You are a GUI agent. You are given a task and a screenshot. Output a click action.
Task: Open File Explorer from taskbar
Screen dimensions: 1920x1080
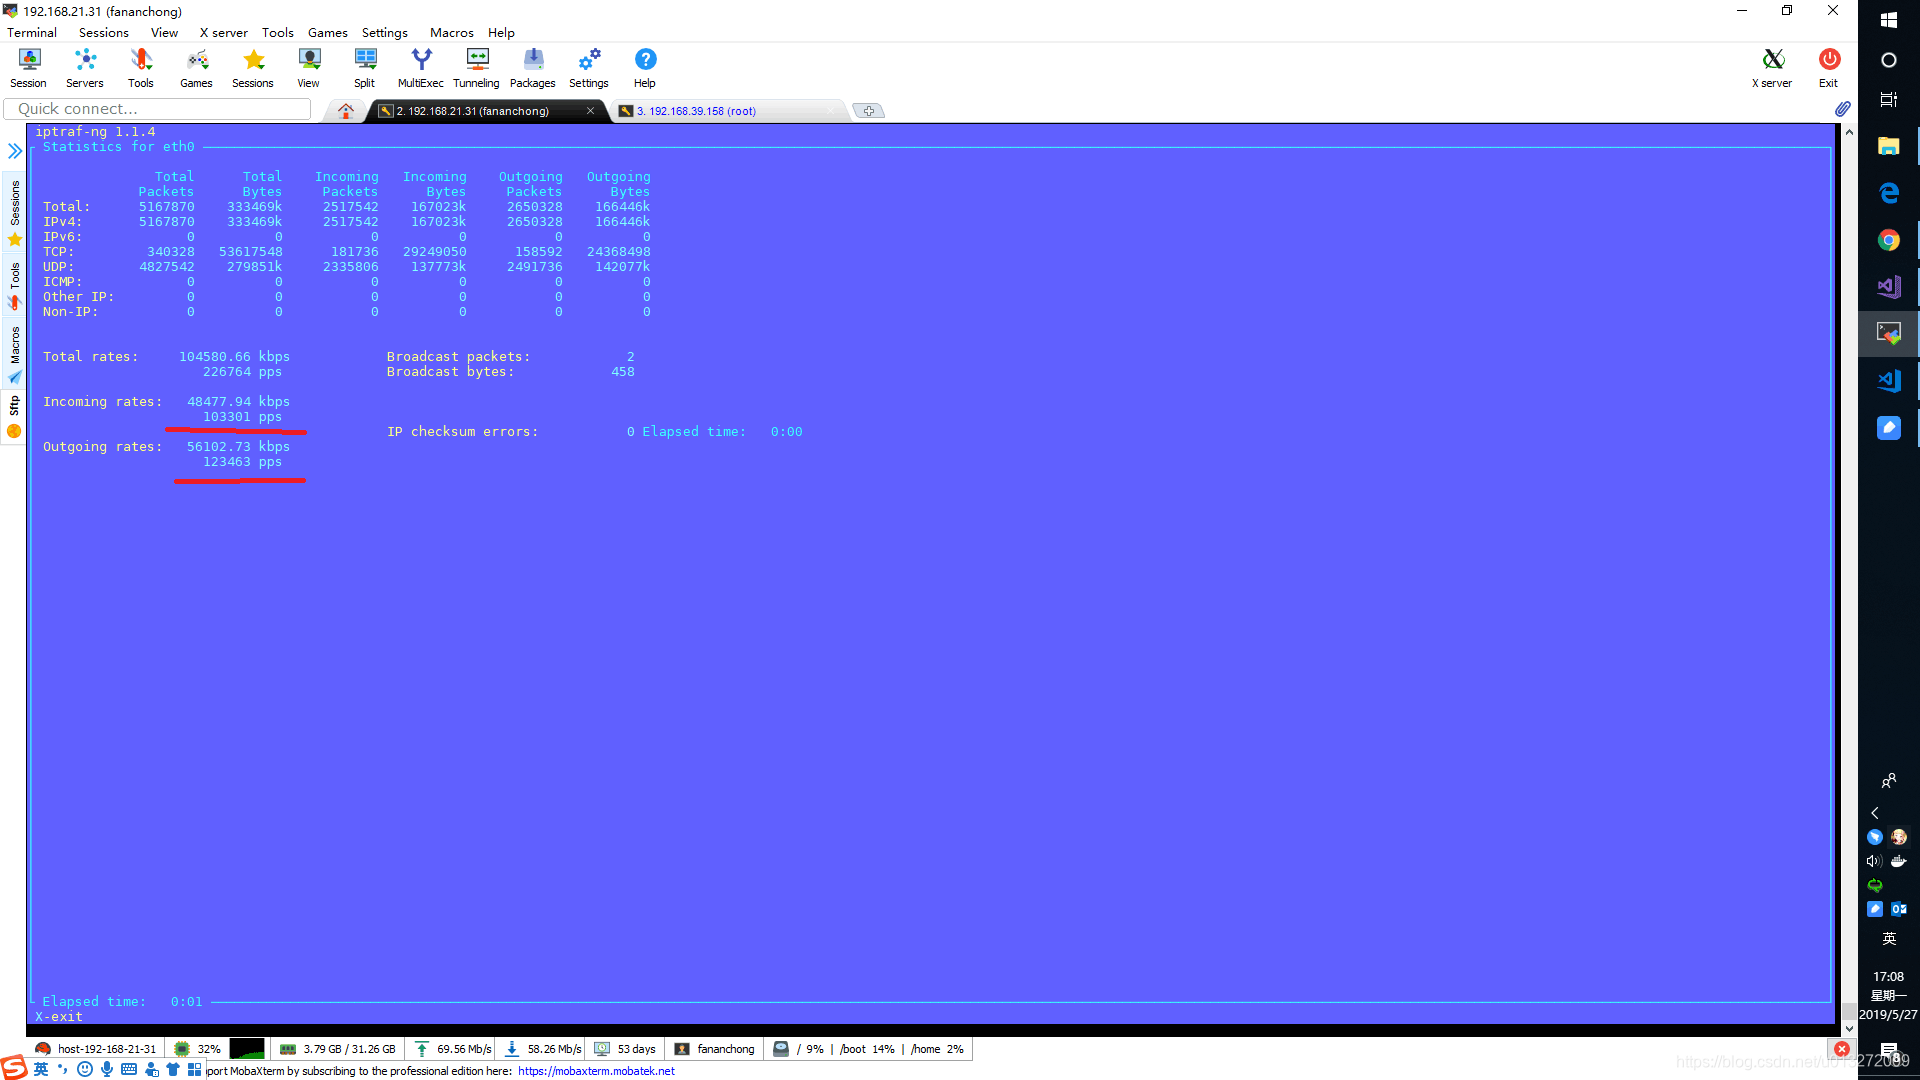[1889, 146]
